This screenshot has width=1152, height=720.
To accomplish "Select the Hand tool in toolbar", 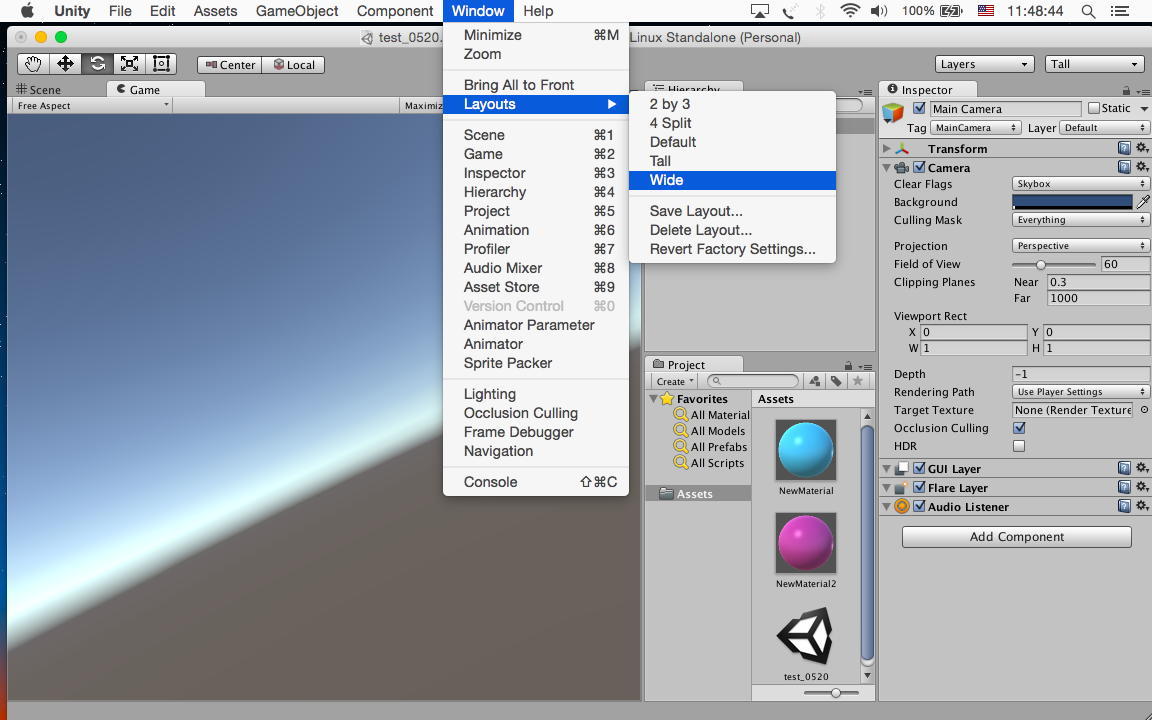I will pyautogui.click(x=33, y=64).
